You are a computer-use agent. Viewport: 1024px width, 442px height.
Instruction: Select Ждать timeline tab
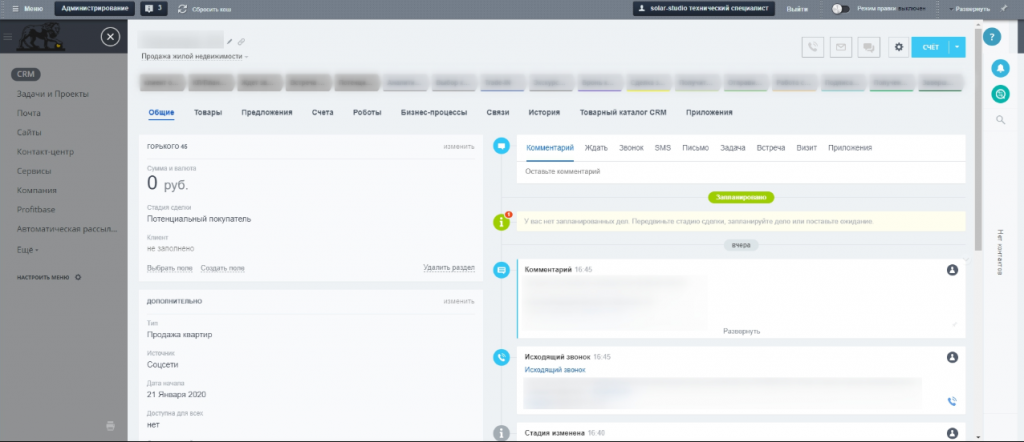596,148
